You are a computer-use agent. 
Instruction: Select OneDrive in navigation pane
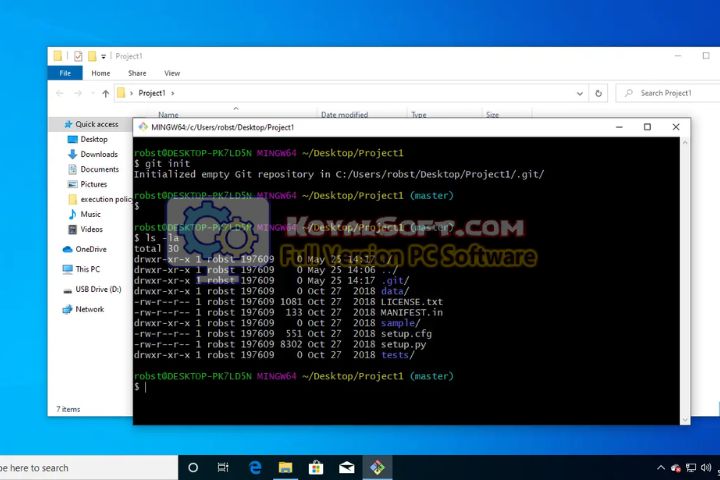pos(91,249)
